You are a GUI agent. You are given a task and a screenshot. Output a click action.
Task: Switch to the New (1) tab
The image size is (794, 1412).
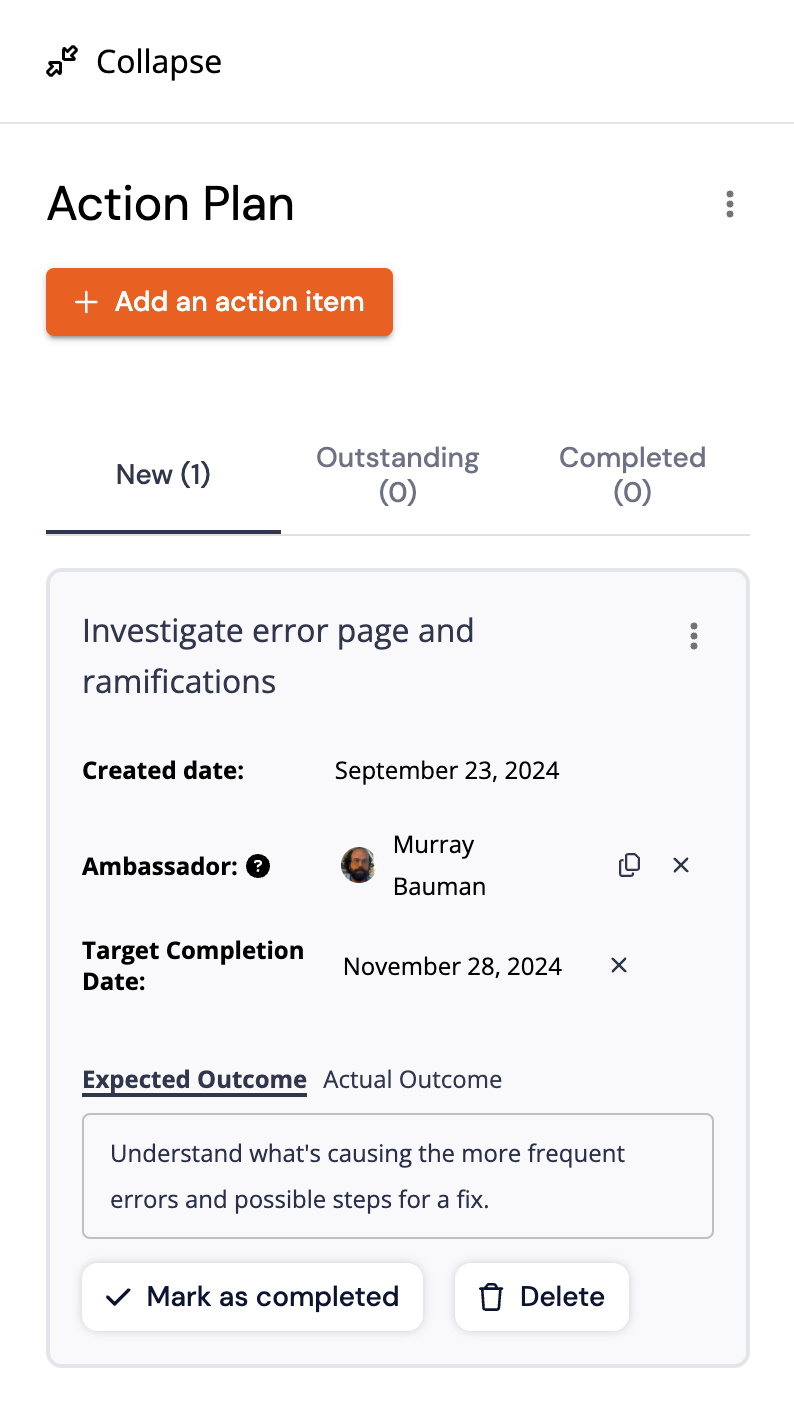pyautogui.click(x=163, y=474)
